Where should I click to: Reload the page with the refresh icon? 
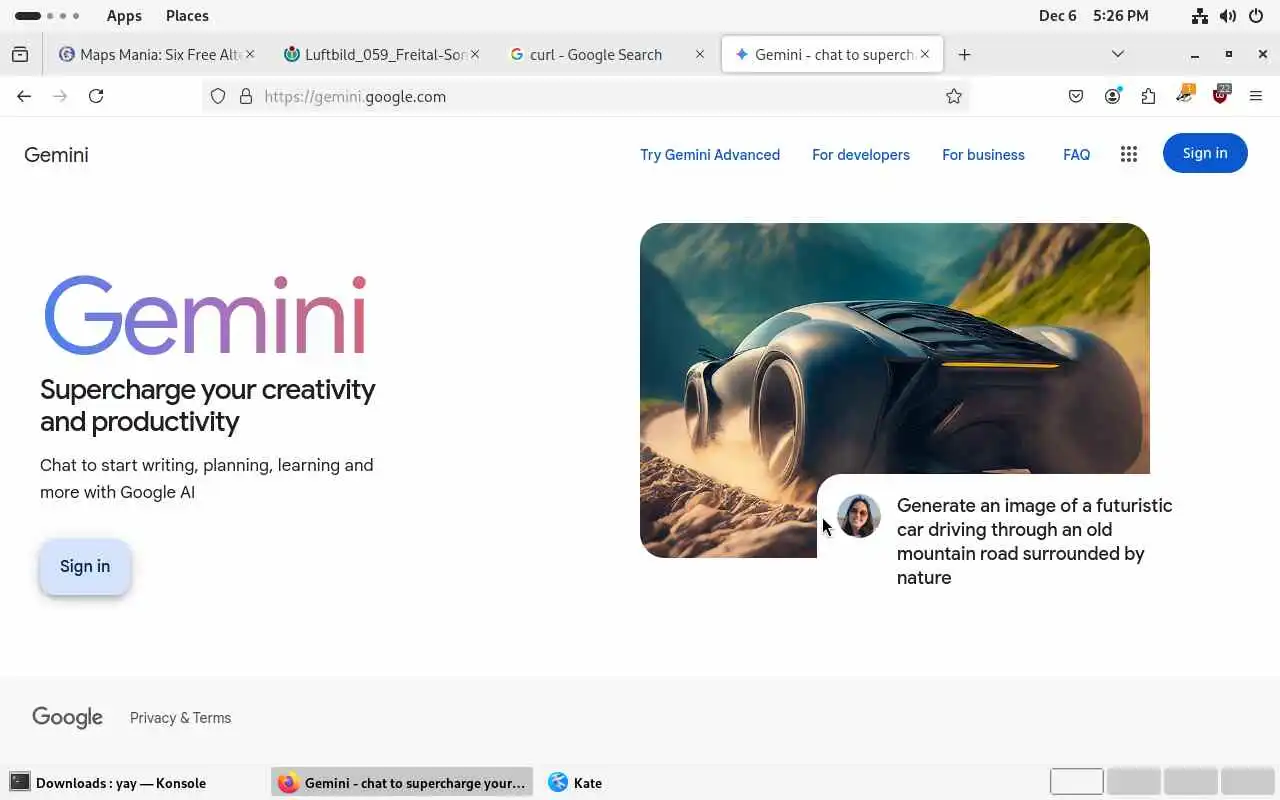point(96,96)
